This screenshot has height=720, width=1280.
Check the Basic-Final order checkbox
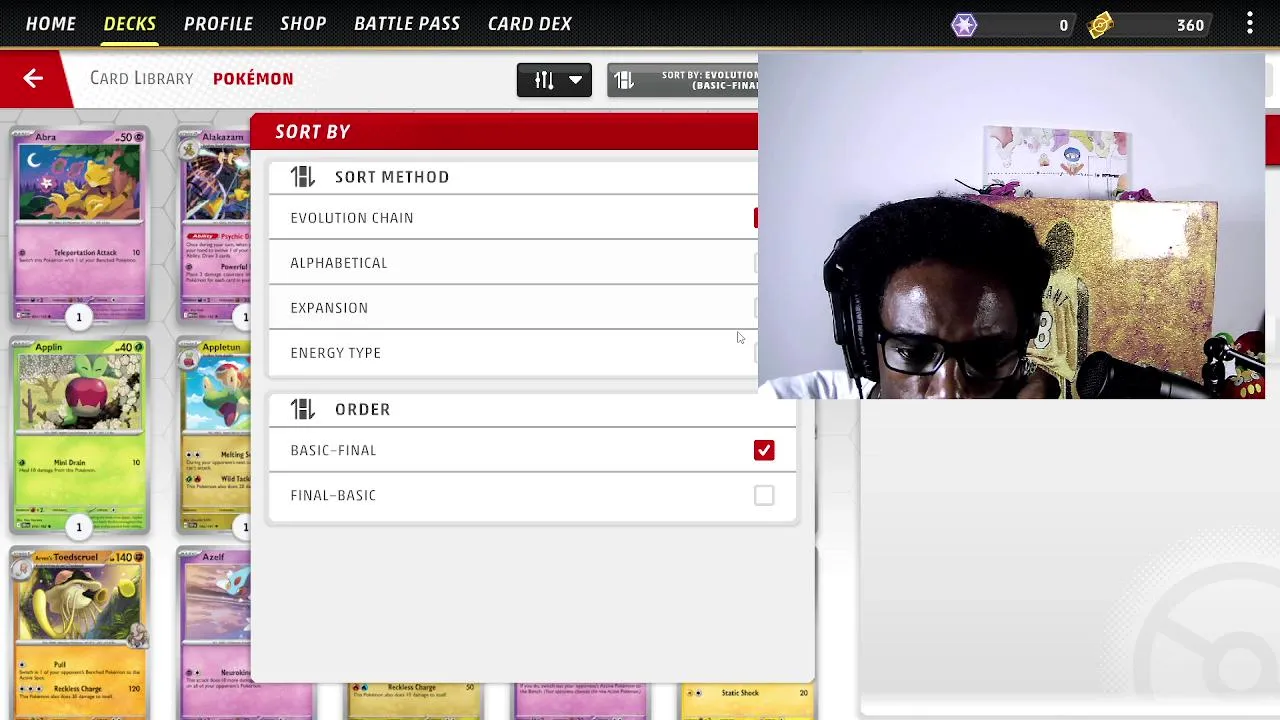(x=764, y=450)
